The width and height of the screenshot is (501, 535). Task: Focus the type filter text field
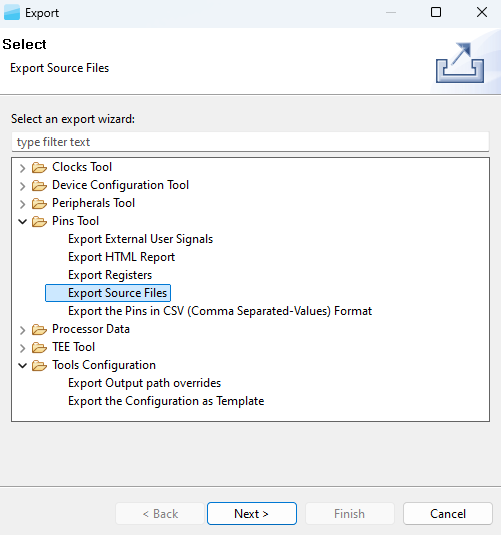click(x=250, y=142)
